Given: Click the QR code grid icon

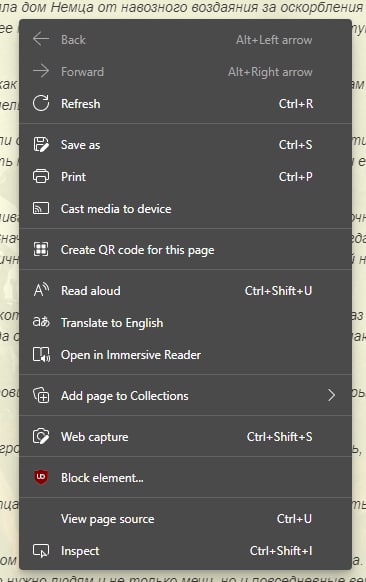Looking at the screenshot, I should [41, 249].
